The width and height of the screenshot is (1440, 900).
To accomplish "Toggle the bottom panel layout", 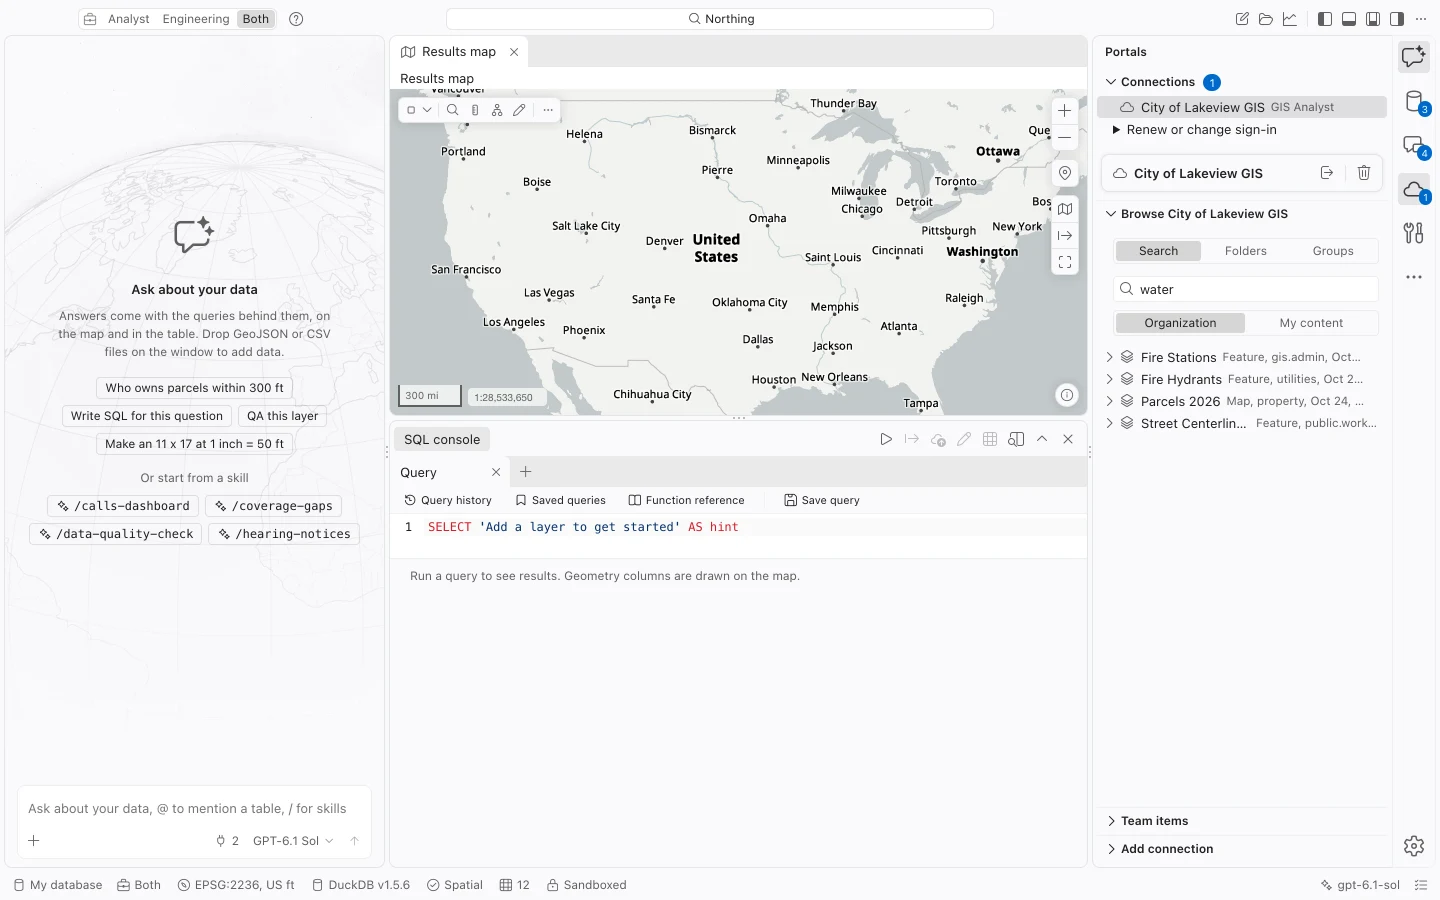I will click(1349, 19).
